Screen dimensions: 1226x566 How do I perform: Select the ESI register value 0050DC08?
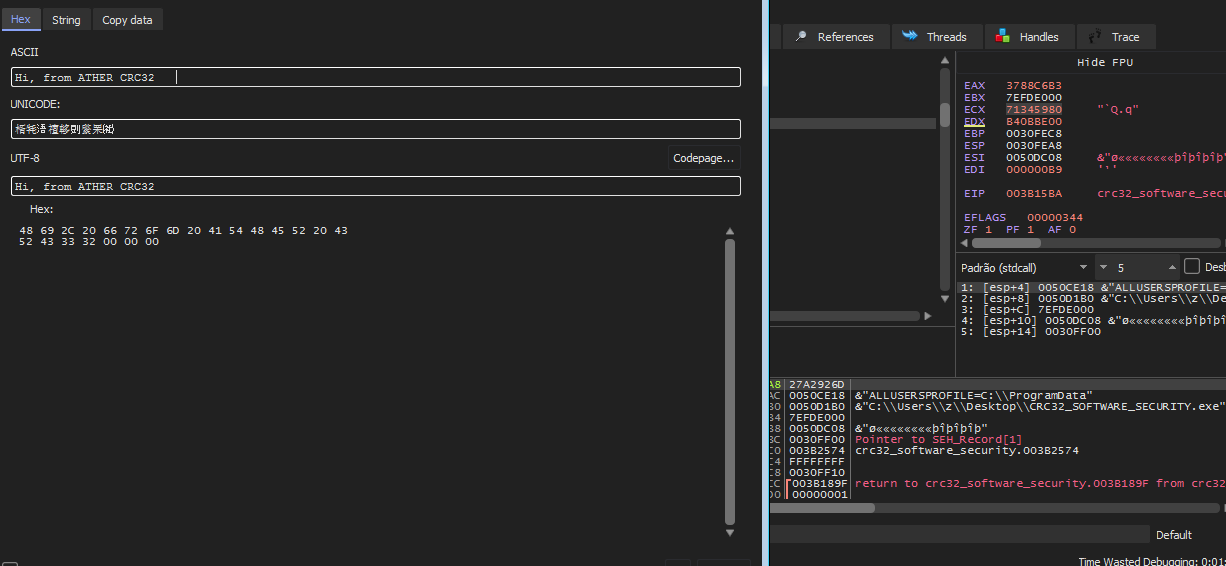point(1034,158)
